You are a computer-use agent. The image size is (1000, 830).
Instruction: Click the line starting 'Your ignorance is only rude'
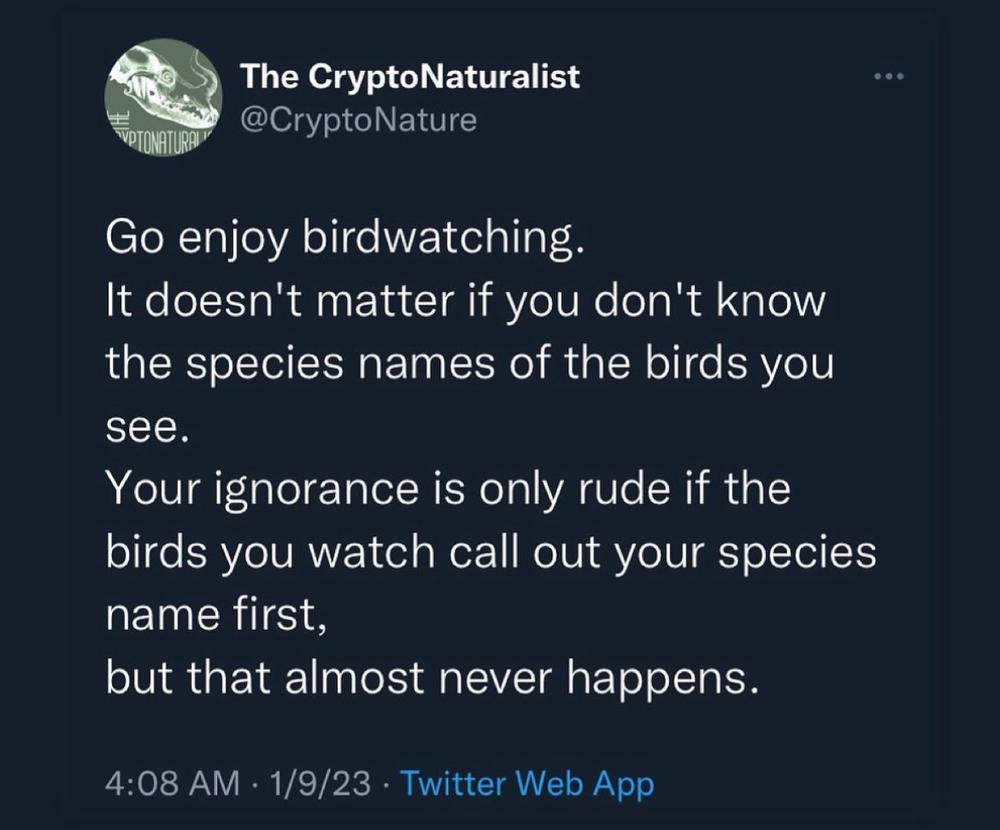[x=448, y=489]
